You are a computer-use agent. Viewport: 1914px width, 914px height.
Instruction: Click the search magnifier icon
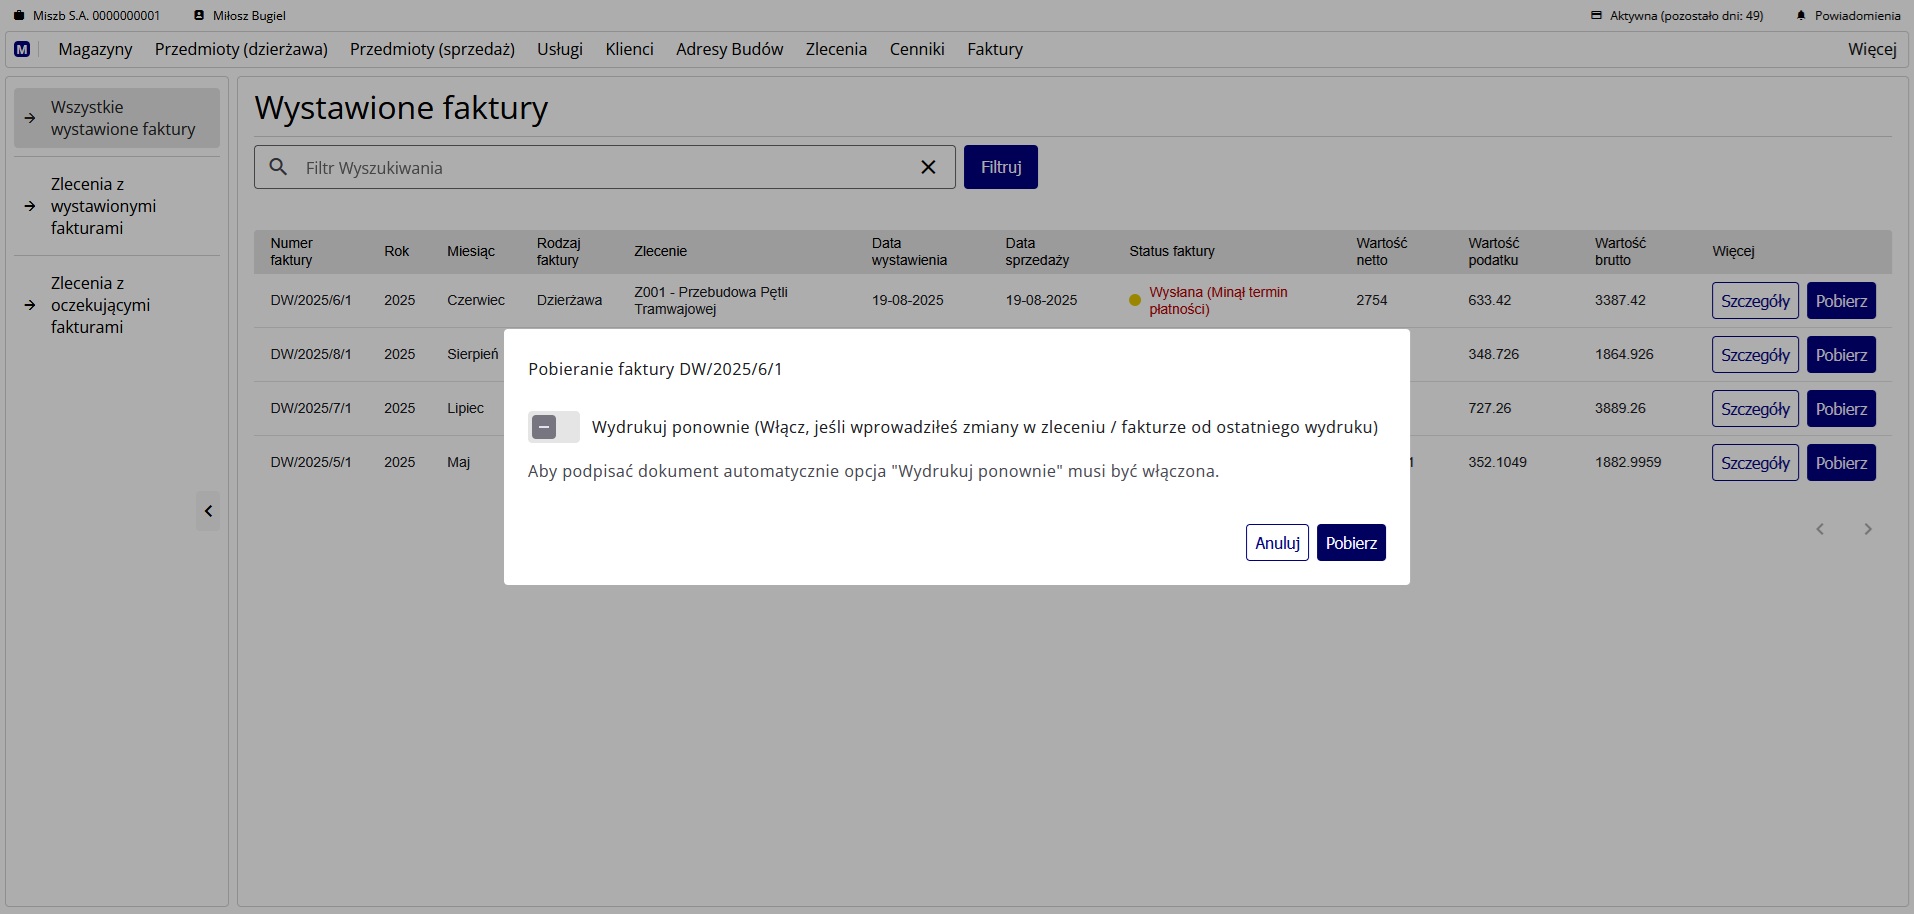(x=279, y=167)
